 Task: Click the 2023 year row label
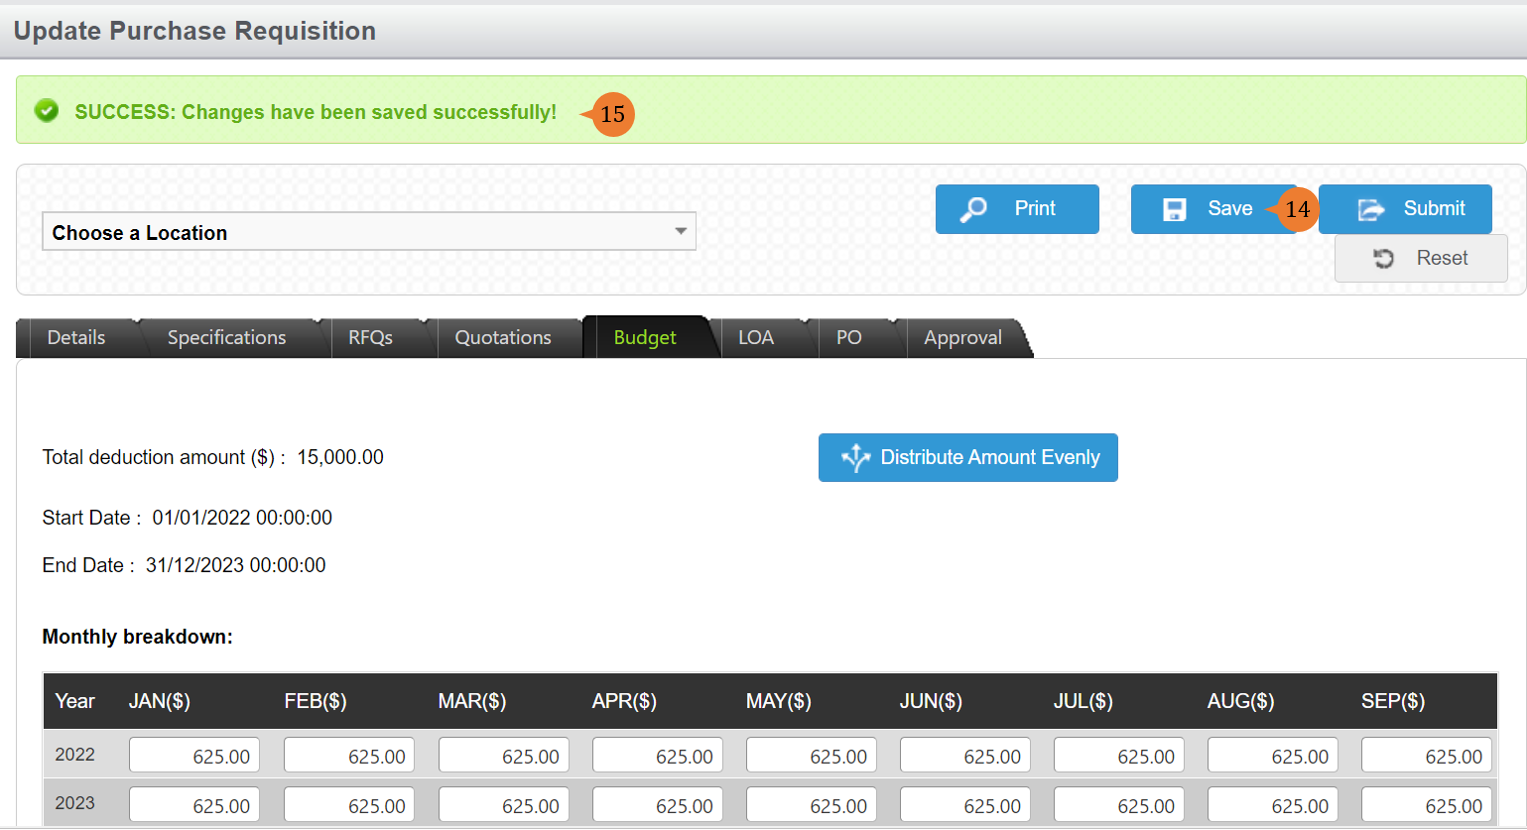[75, 803]
